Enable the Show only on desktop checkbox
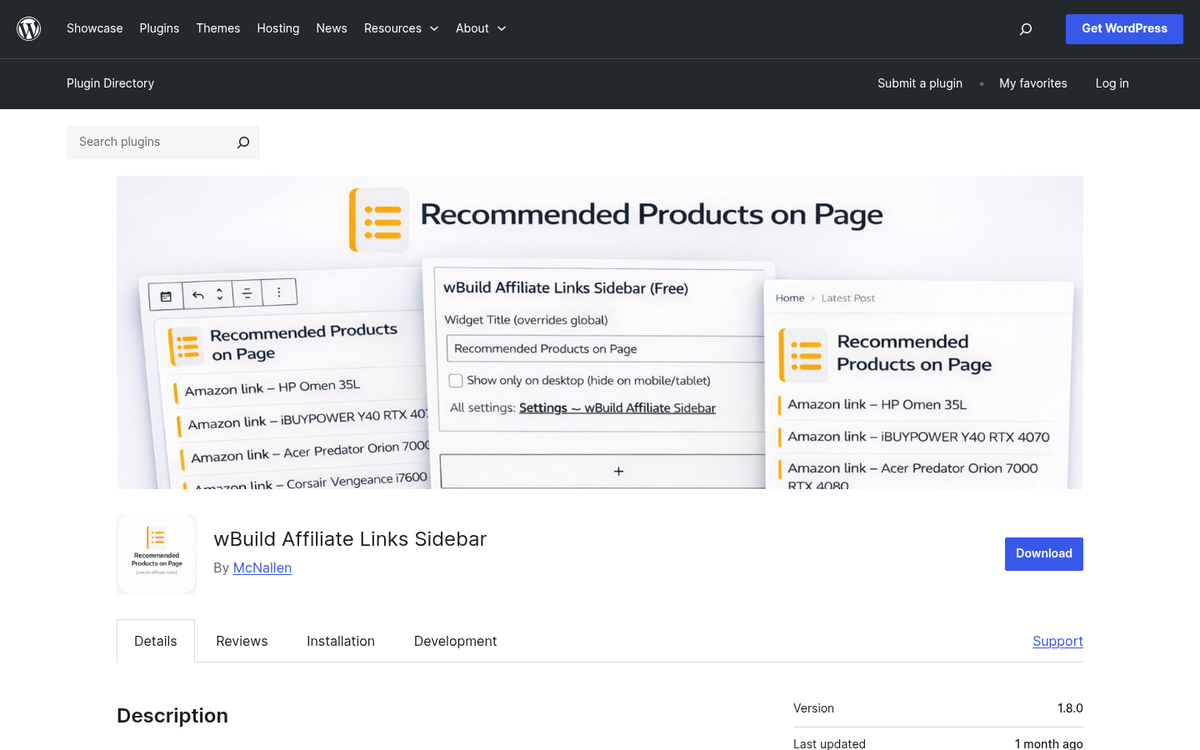The height and width of the screenshot is (750, 1200). click(x=456, y=380)
